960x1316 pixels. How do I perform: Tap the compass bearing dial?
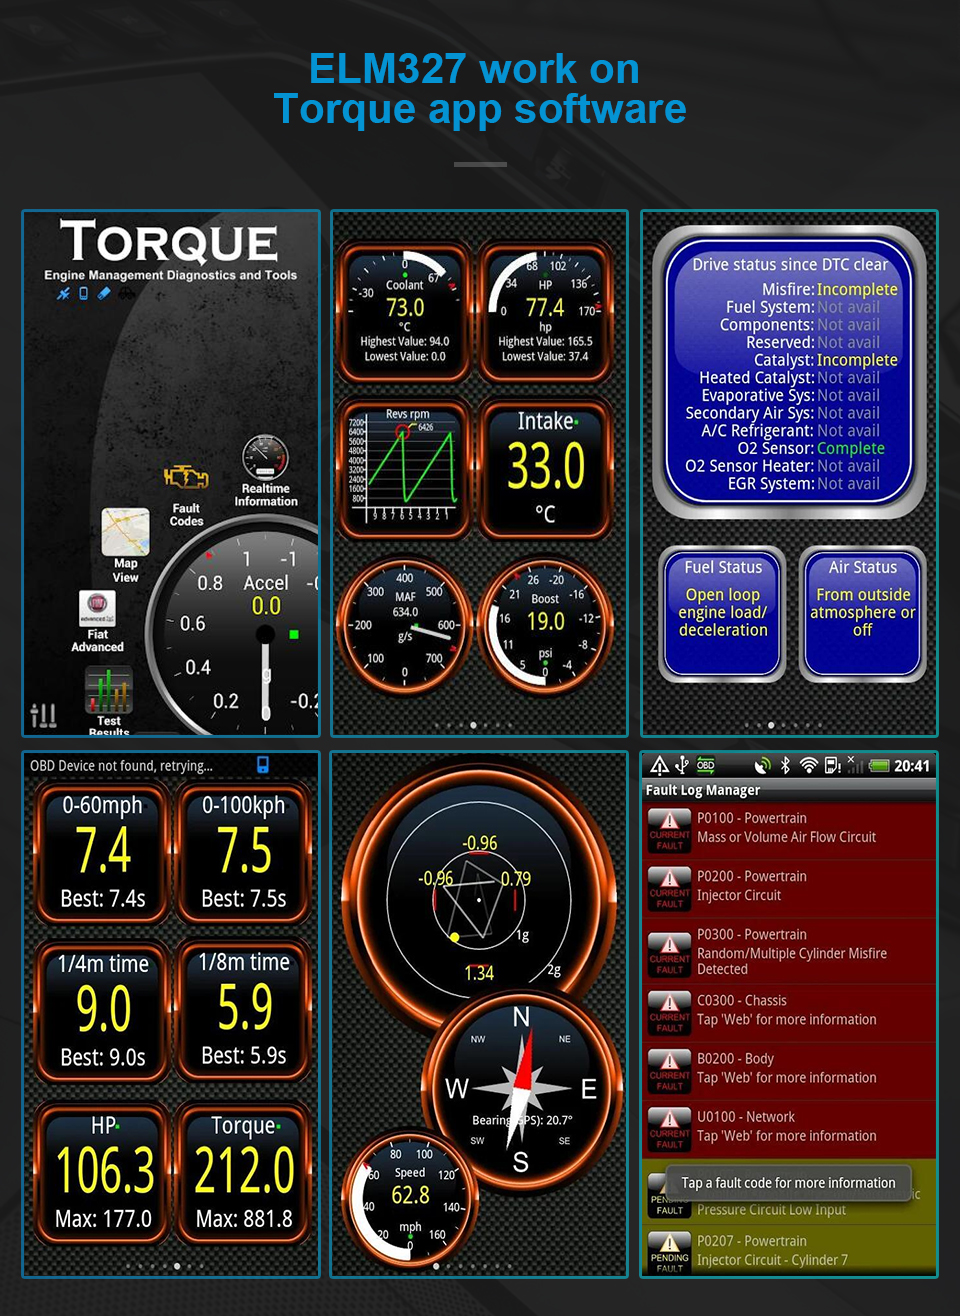tap(521, 1089)
